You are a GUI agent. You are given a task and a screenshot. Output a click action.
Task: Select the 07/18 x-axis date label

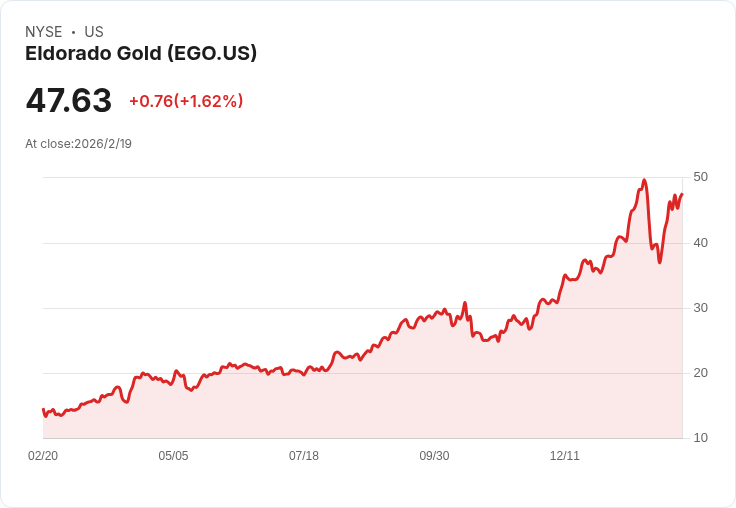(304, 455)
